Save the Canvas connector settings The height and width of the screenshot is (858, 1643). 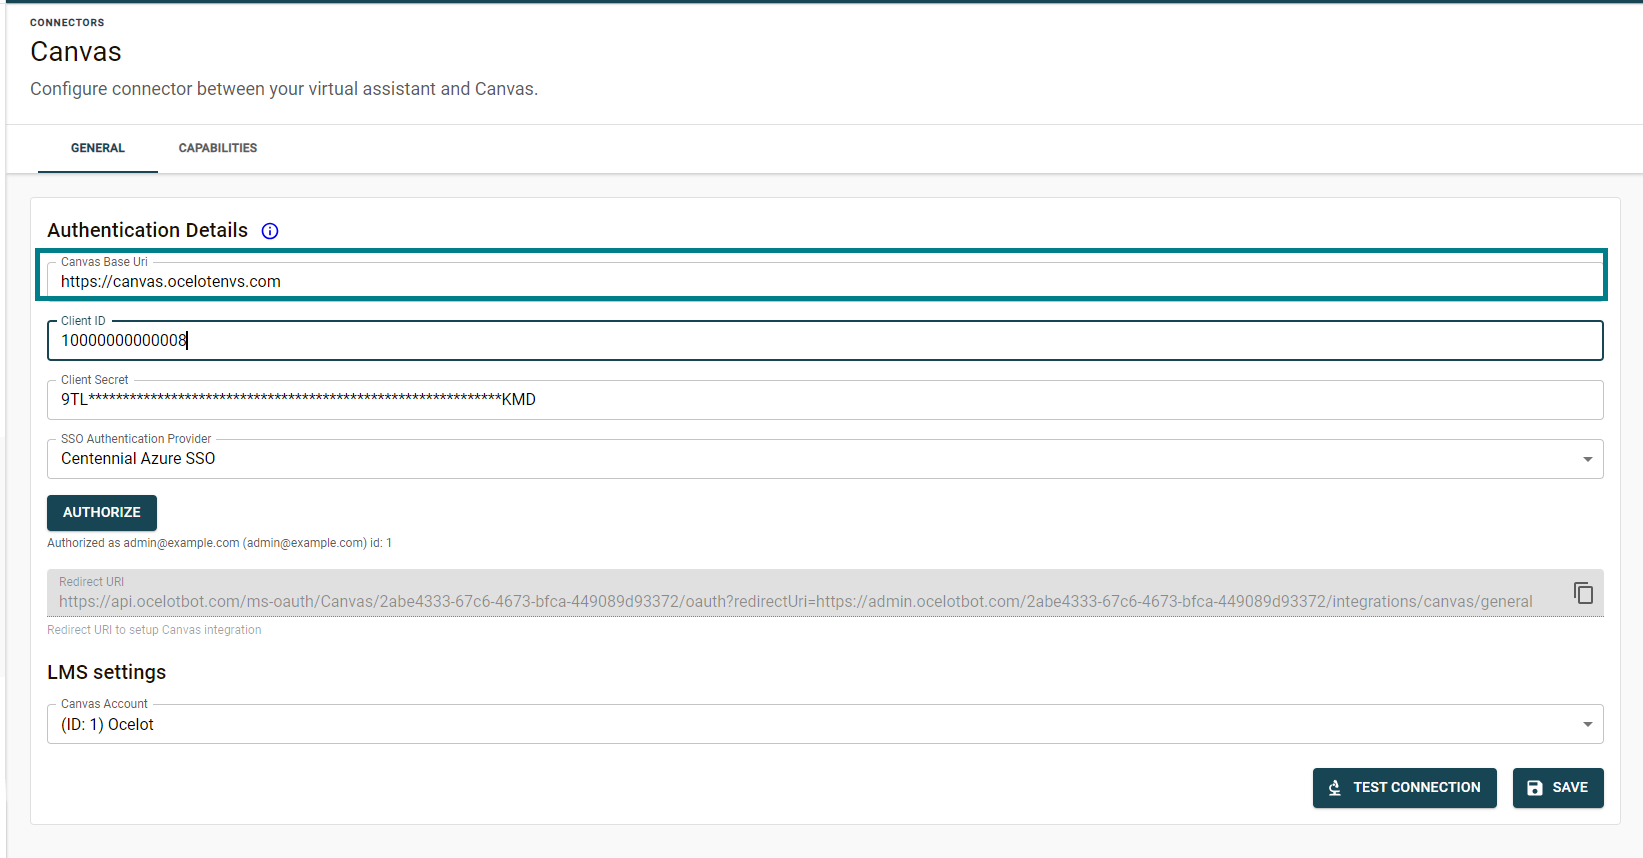(1558, 788)
